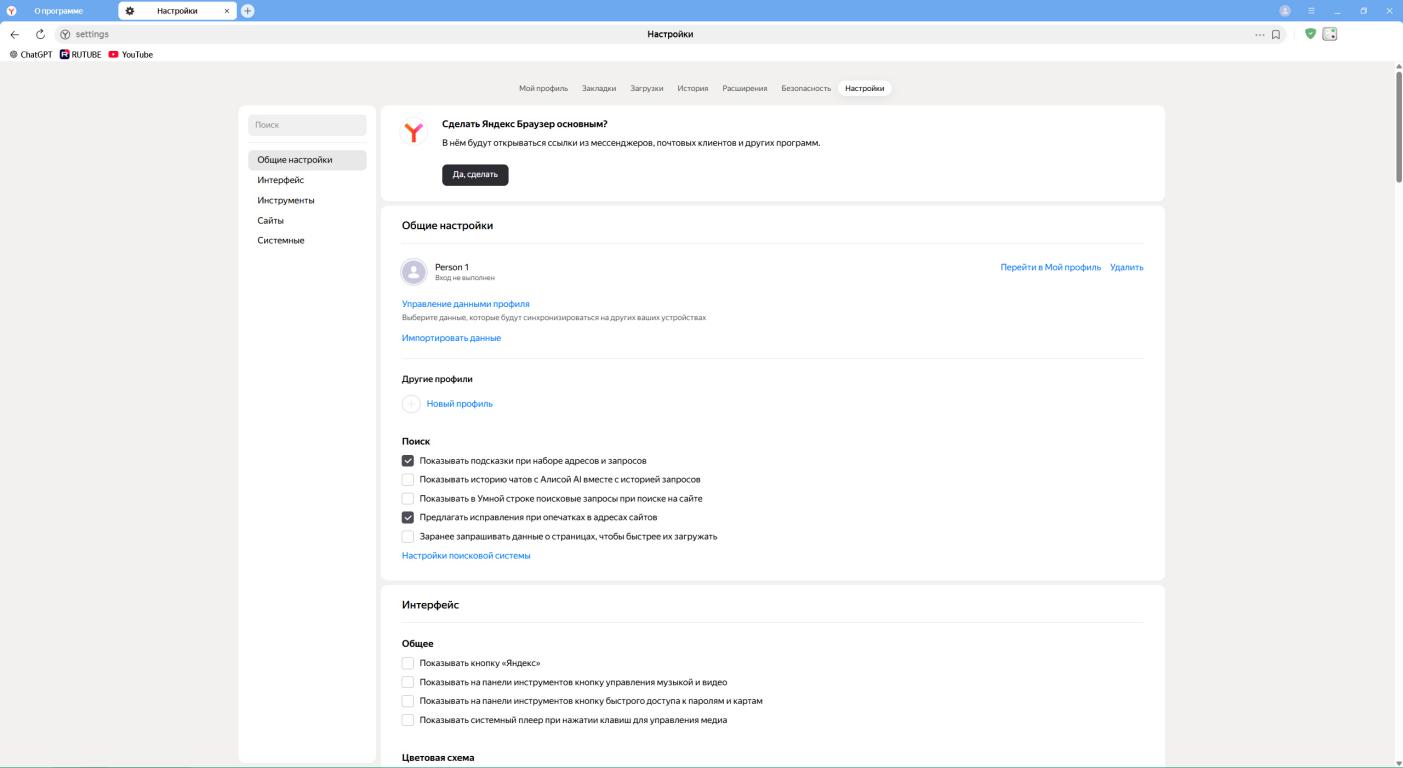Open Настройки поисковой системы link
The image size is (1403, 768).
466,555
